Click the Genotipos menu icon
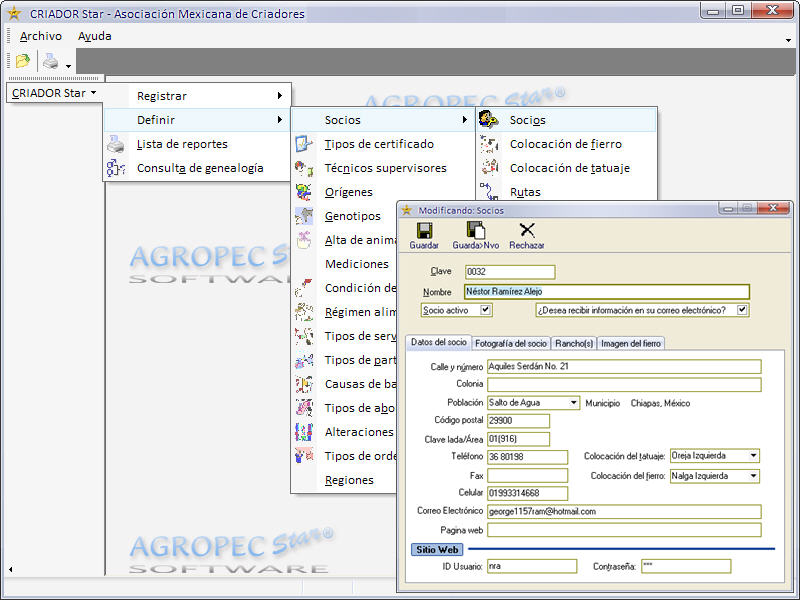 304,216
